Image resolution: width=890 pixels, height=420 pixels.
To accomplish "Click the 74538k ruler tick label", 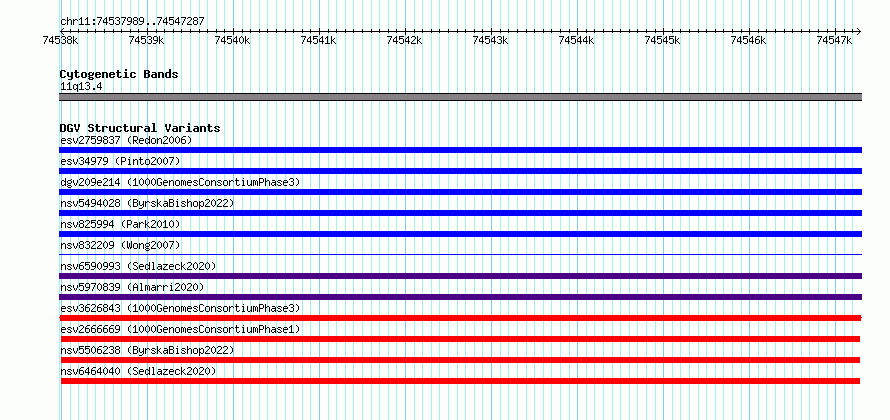I will point(60,40).
